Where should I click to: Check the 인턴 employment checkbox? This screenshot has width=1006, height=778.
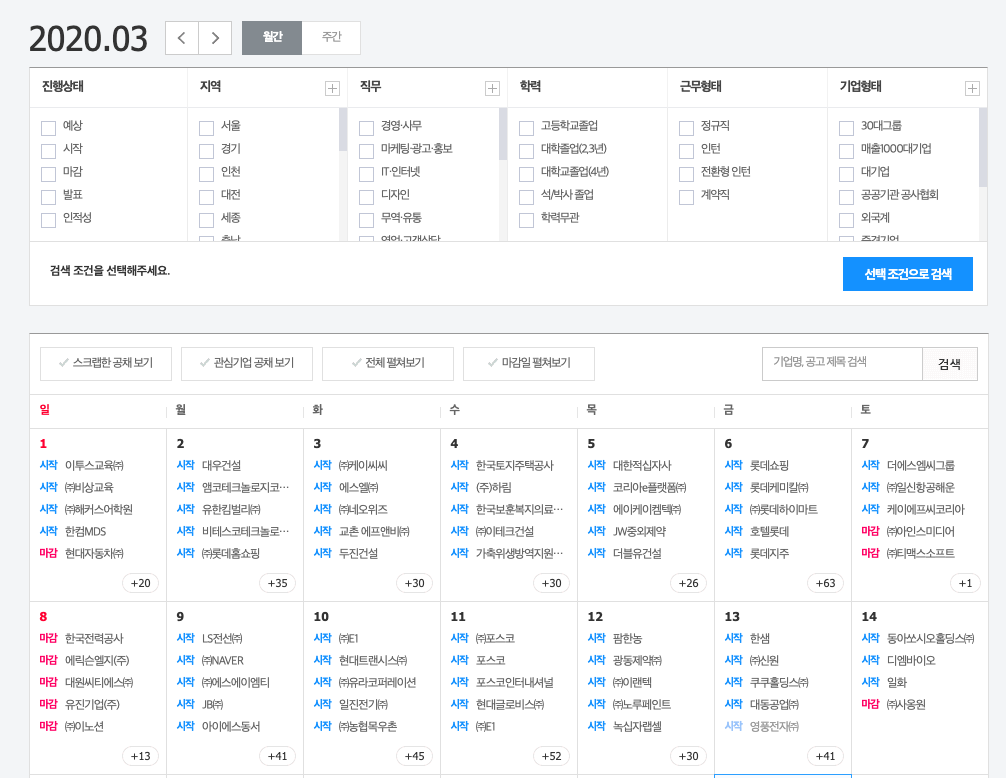pos(686,151)
